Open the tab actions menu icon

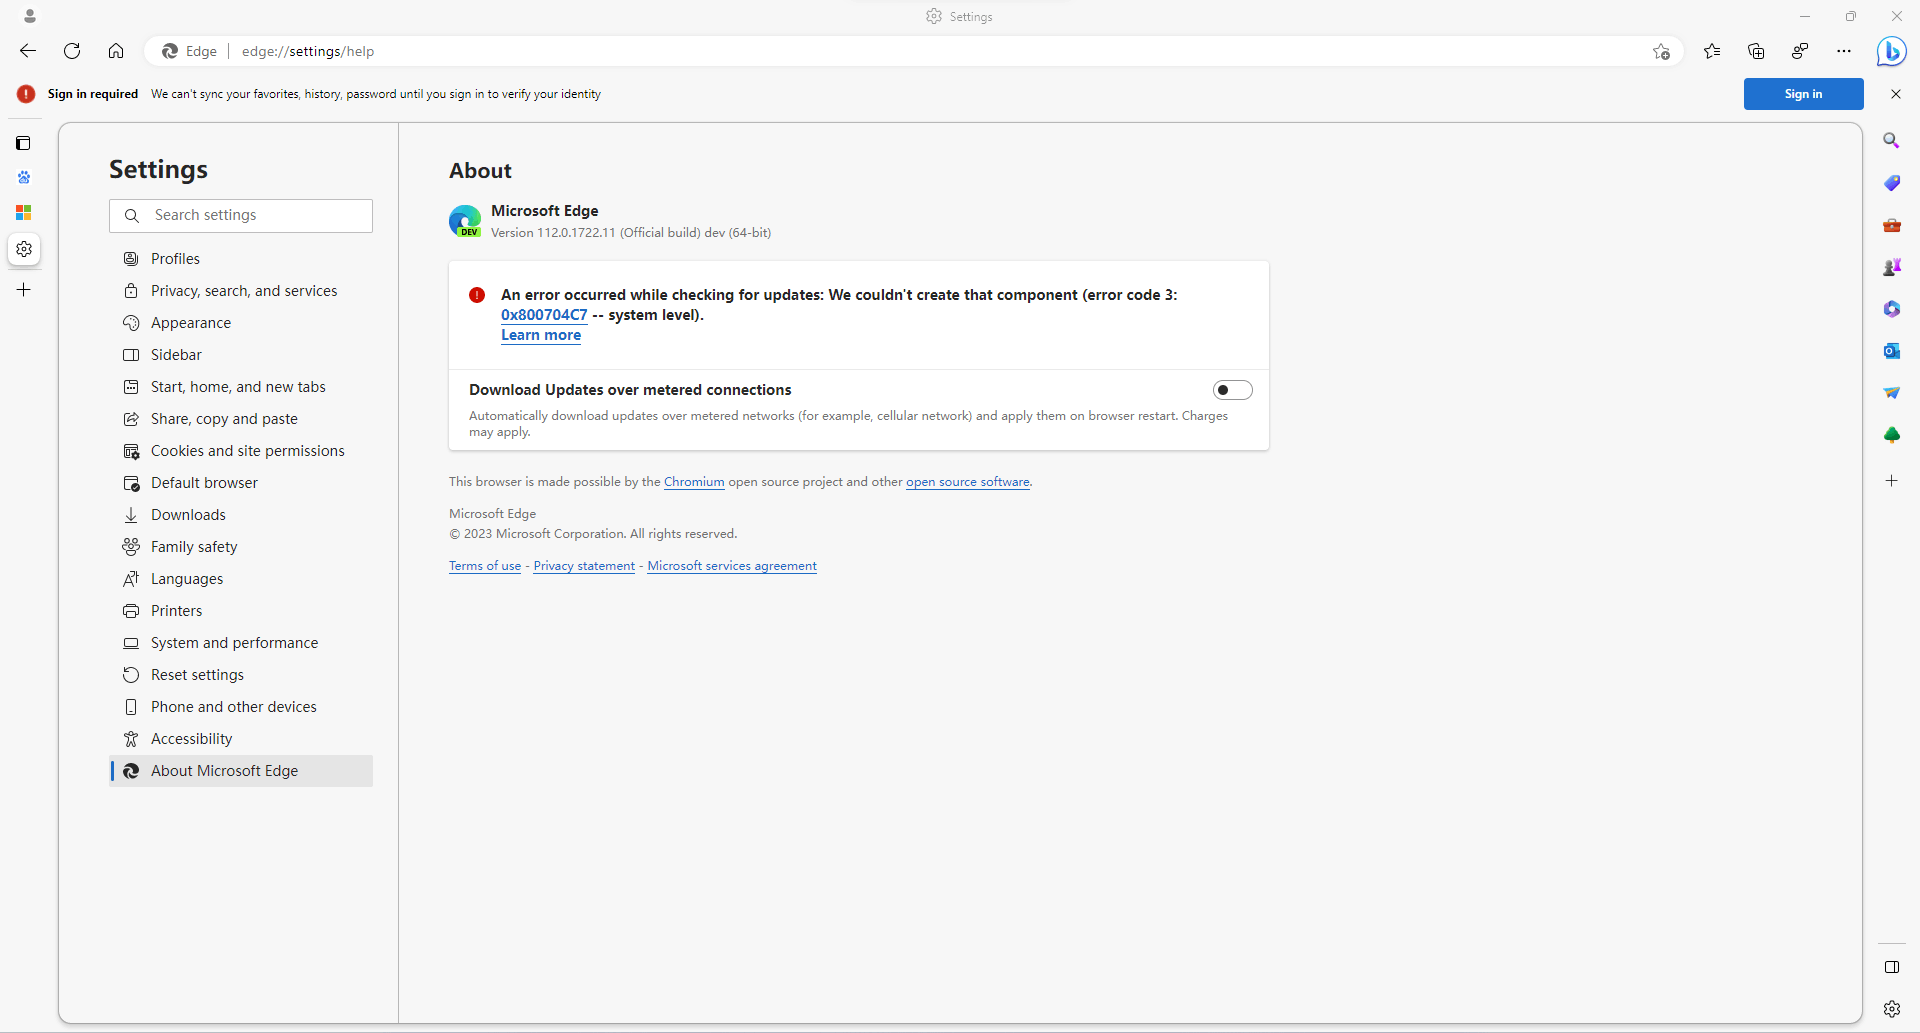point(24,143)
